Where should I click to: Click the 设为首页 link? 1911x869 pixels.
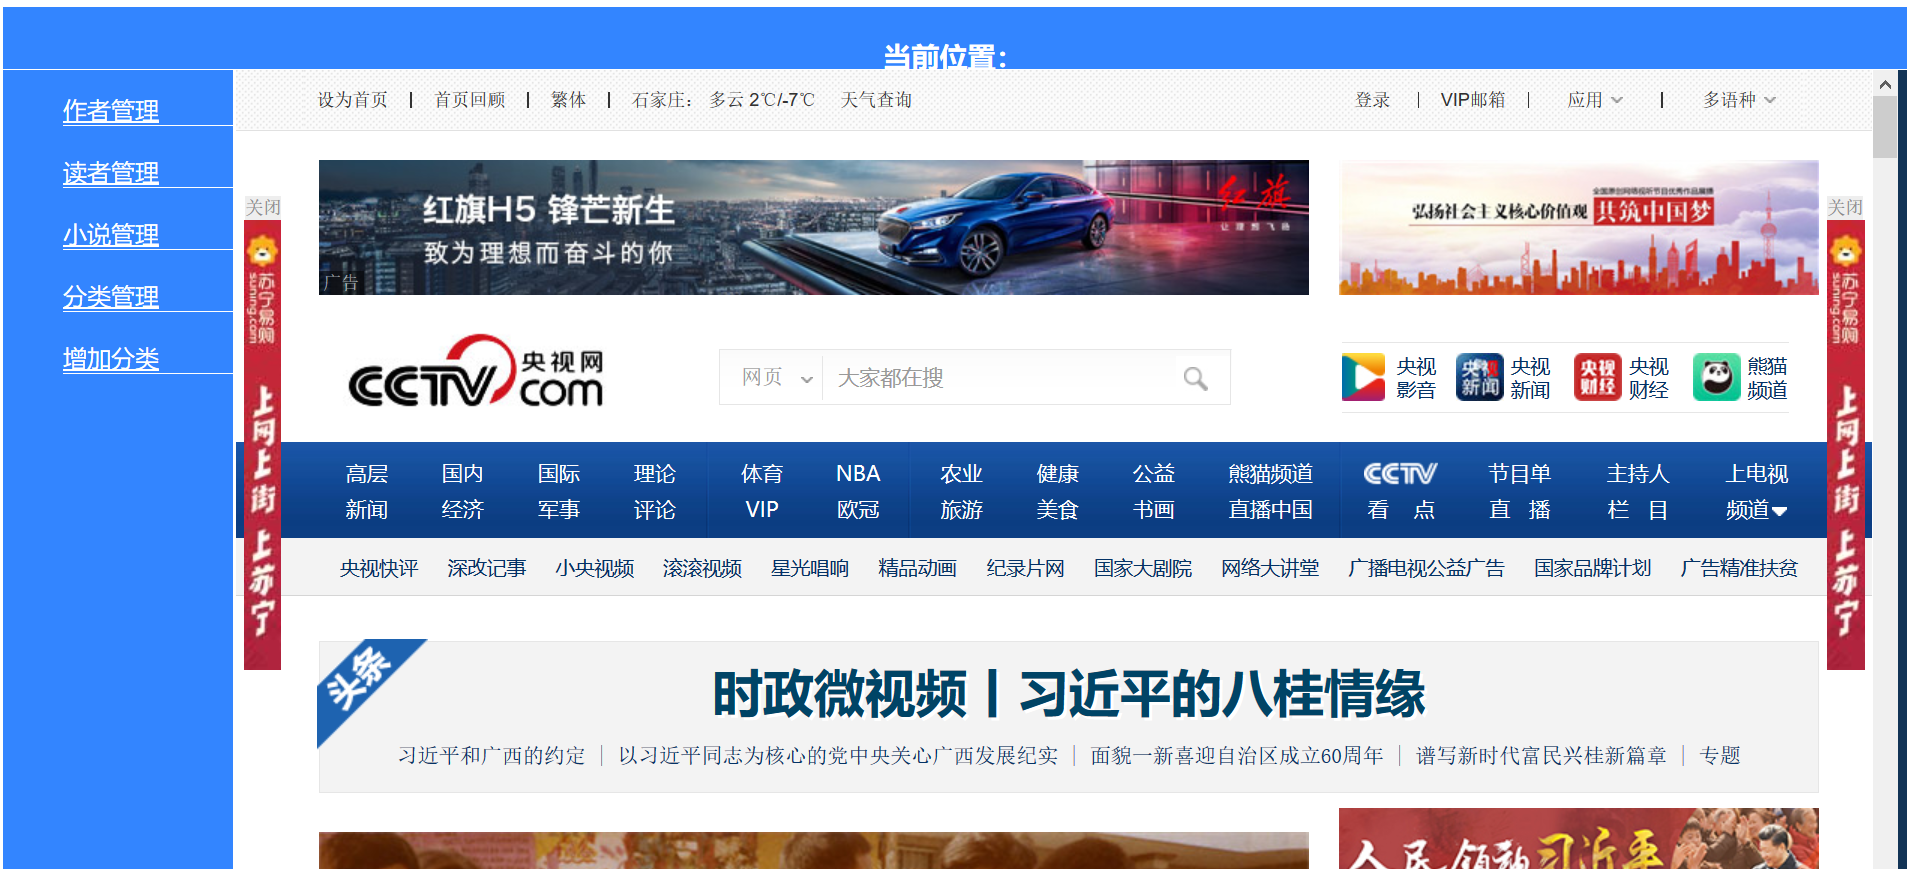click(353, 100)
